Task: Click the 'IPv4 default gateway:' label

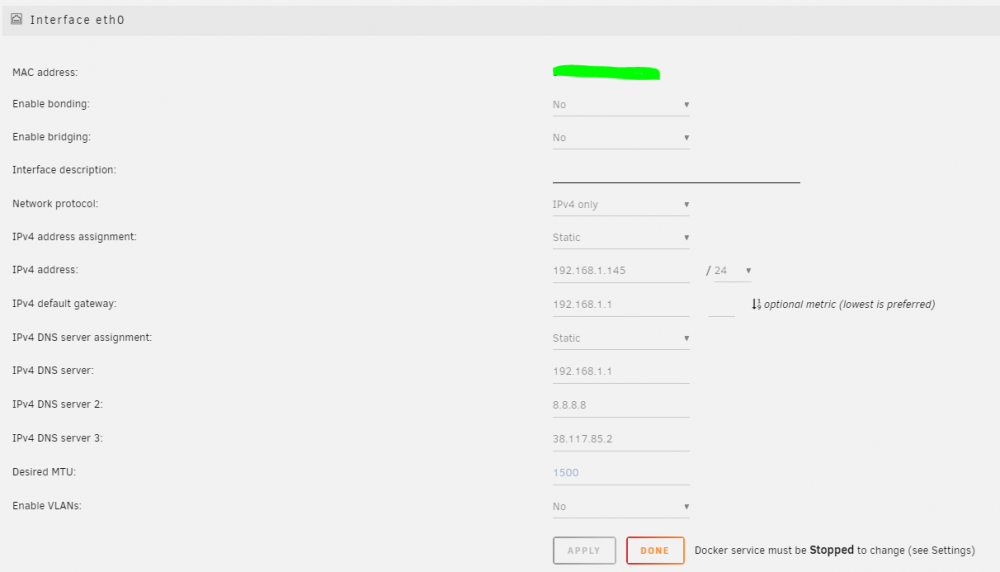Action: click(x=64, y=304)
